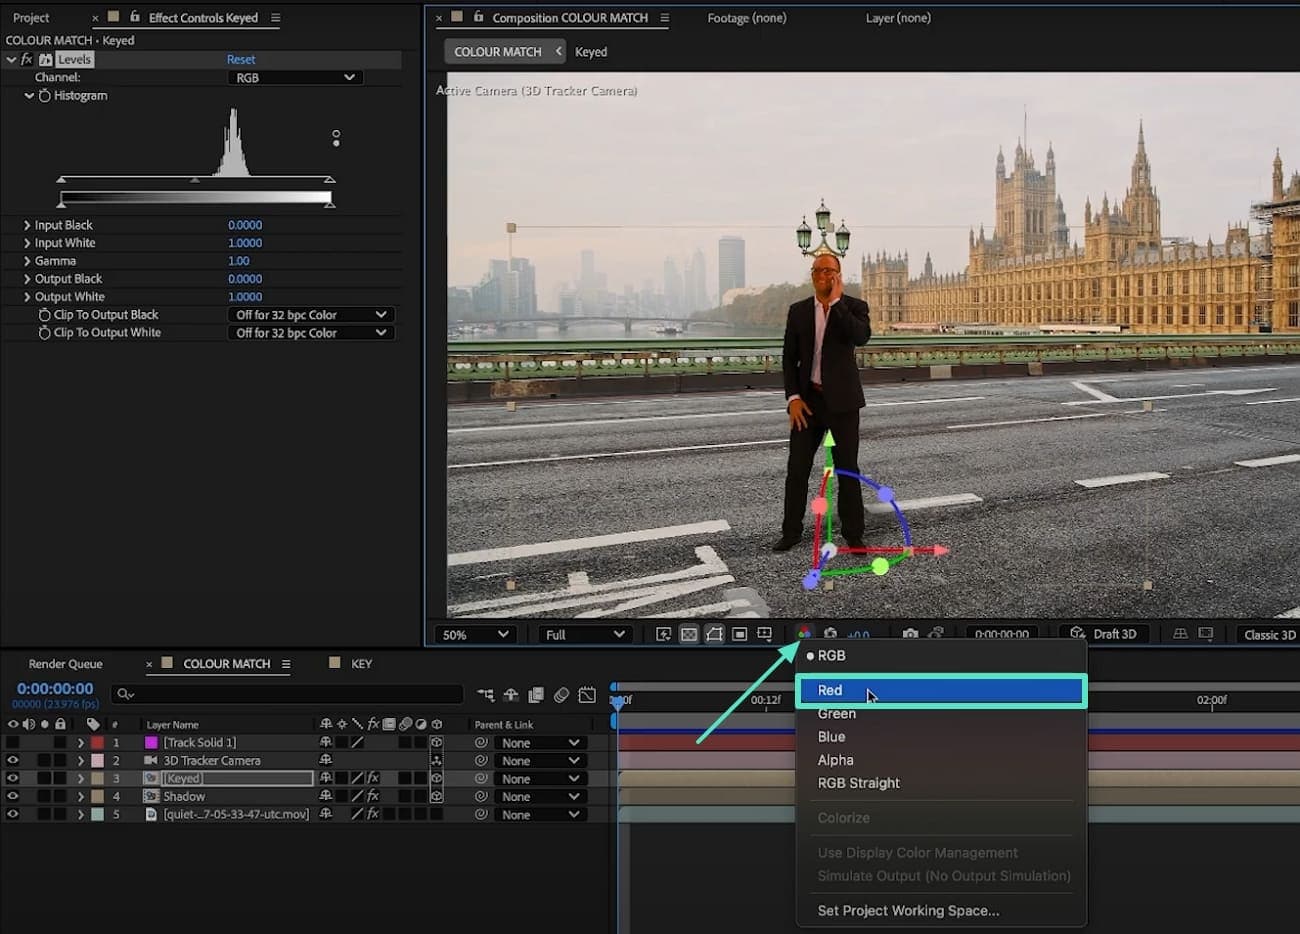Image resolution: width=1300 pixels, height=934 pixels.
Task: Open the Classic 3D renderer button
Action: [x=1268, y=634]
